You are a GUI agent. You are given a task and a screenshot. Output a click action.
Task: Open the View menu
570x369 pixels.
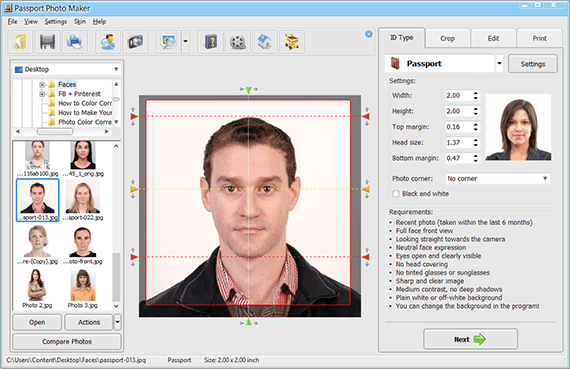31,21
